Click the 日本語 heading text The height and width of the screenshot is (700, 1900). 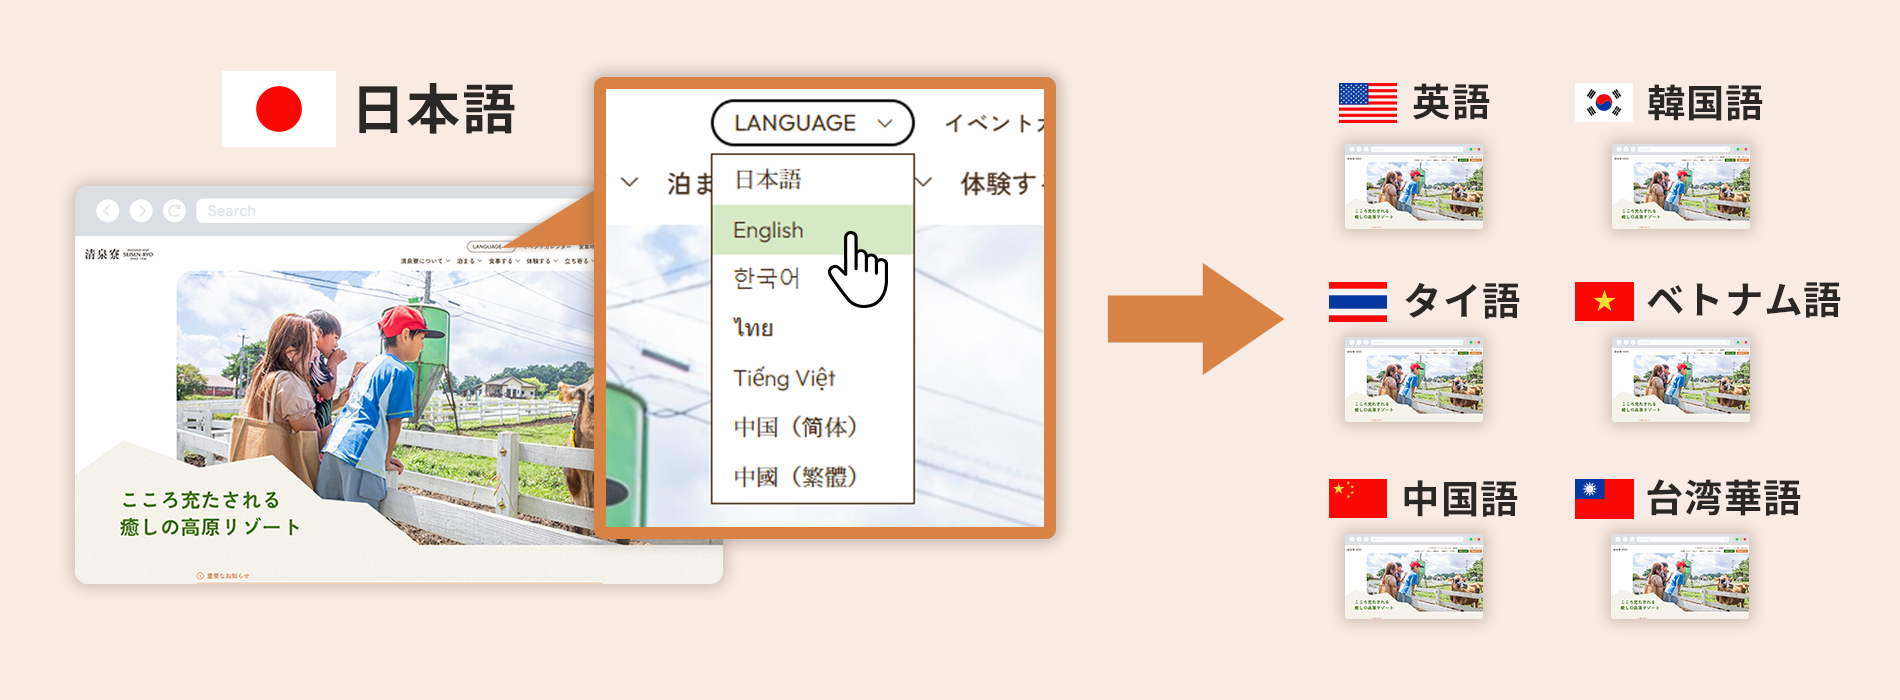tap(435, 109)
